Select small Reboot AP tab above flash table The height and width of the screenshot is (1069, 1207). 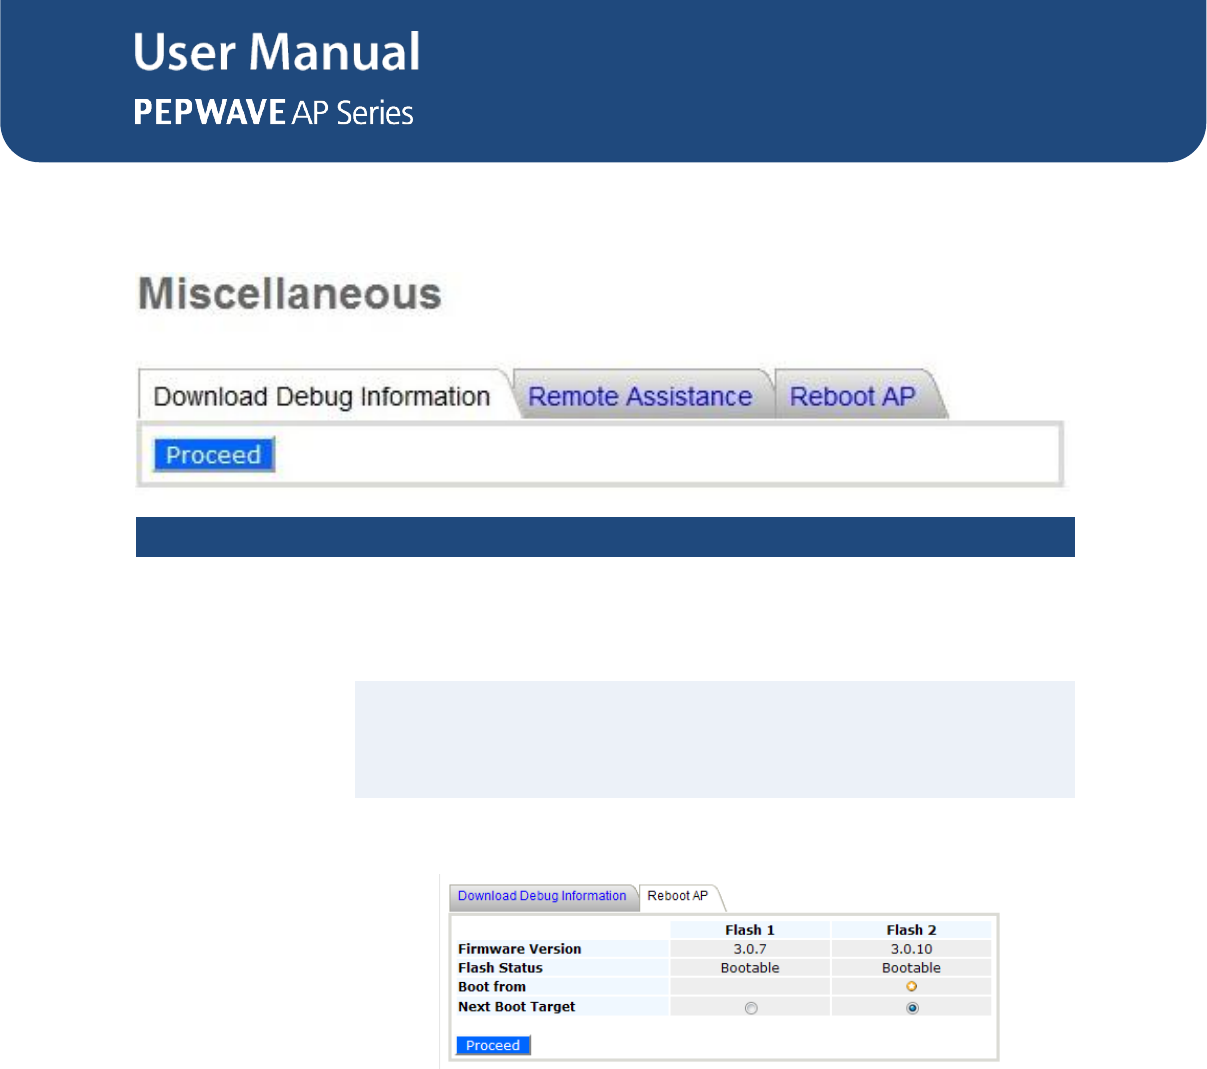(x=678, y=896)
